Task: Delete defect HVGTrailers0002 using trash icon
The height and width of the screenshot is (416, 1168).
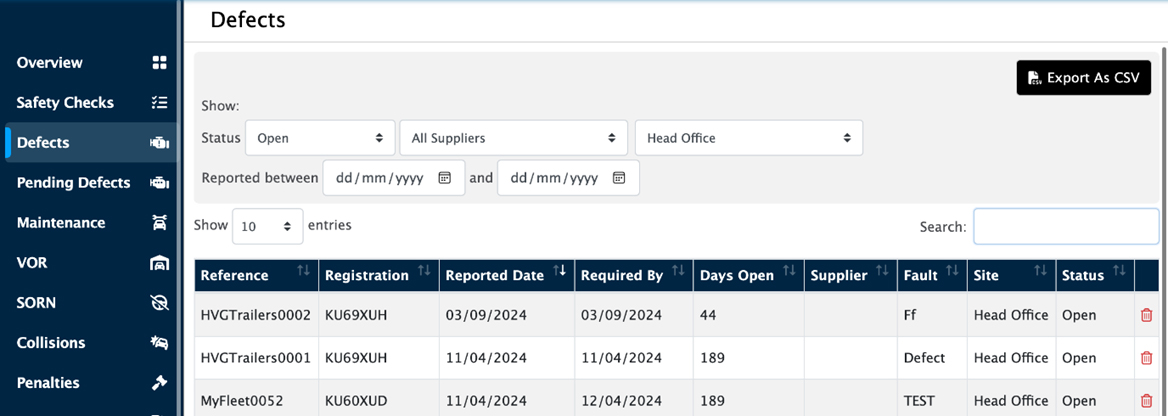Action: coord(1146,315)
